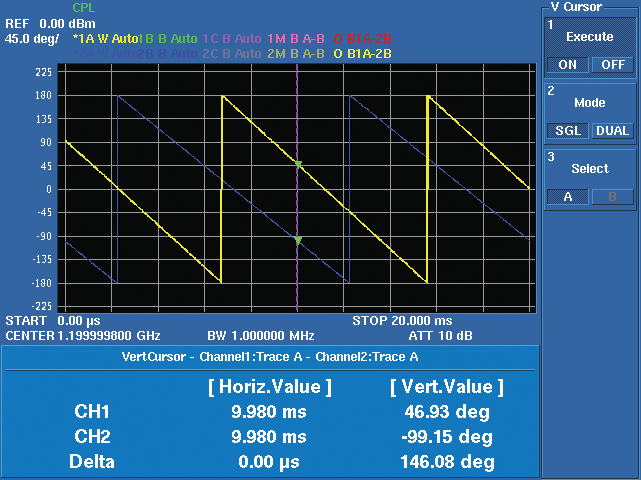Turn the V Cursor ON

coord(568,65)
